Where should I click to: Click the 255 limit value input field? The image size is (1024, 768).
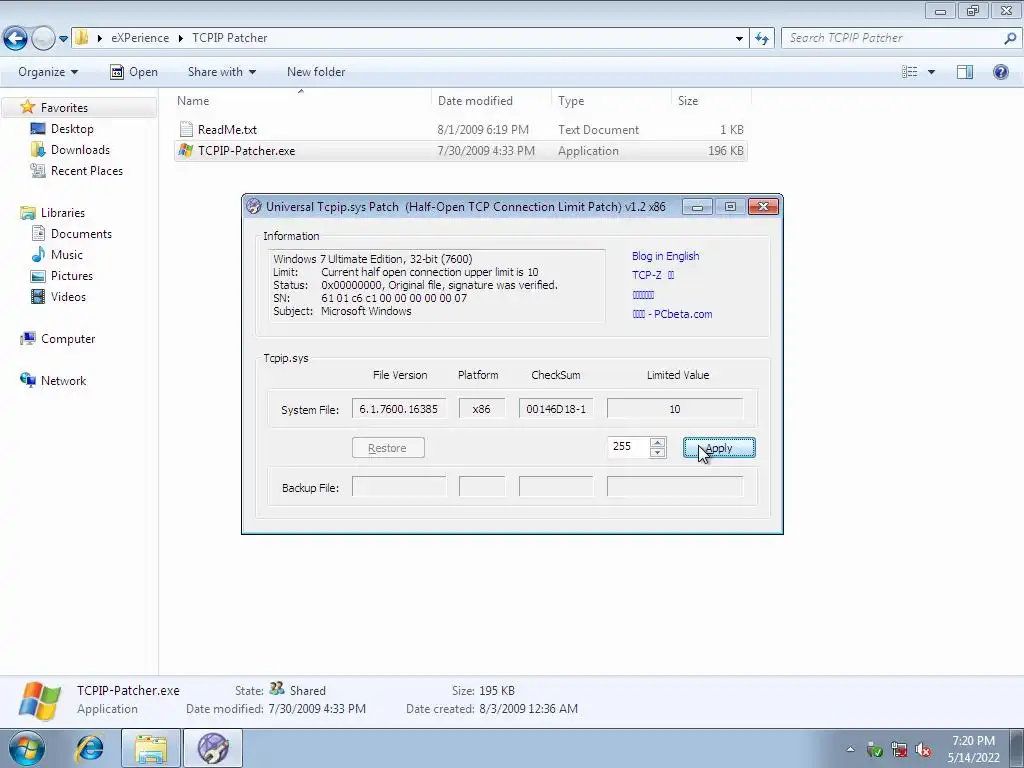(x=628, y=447)
